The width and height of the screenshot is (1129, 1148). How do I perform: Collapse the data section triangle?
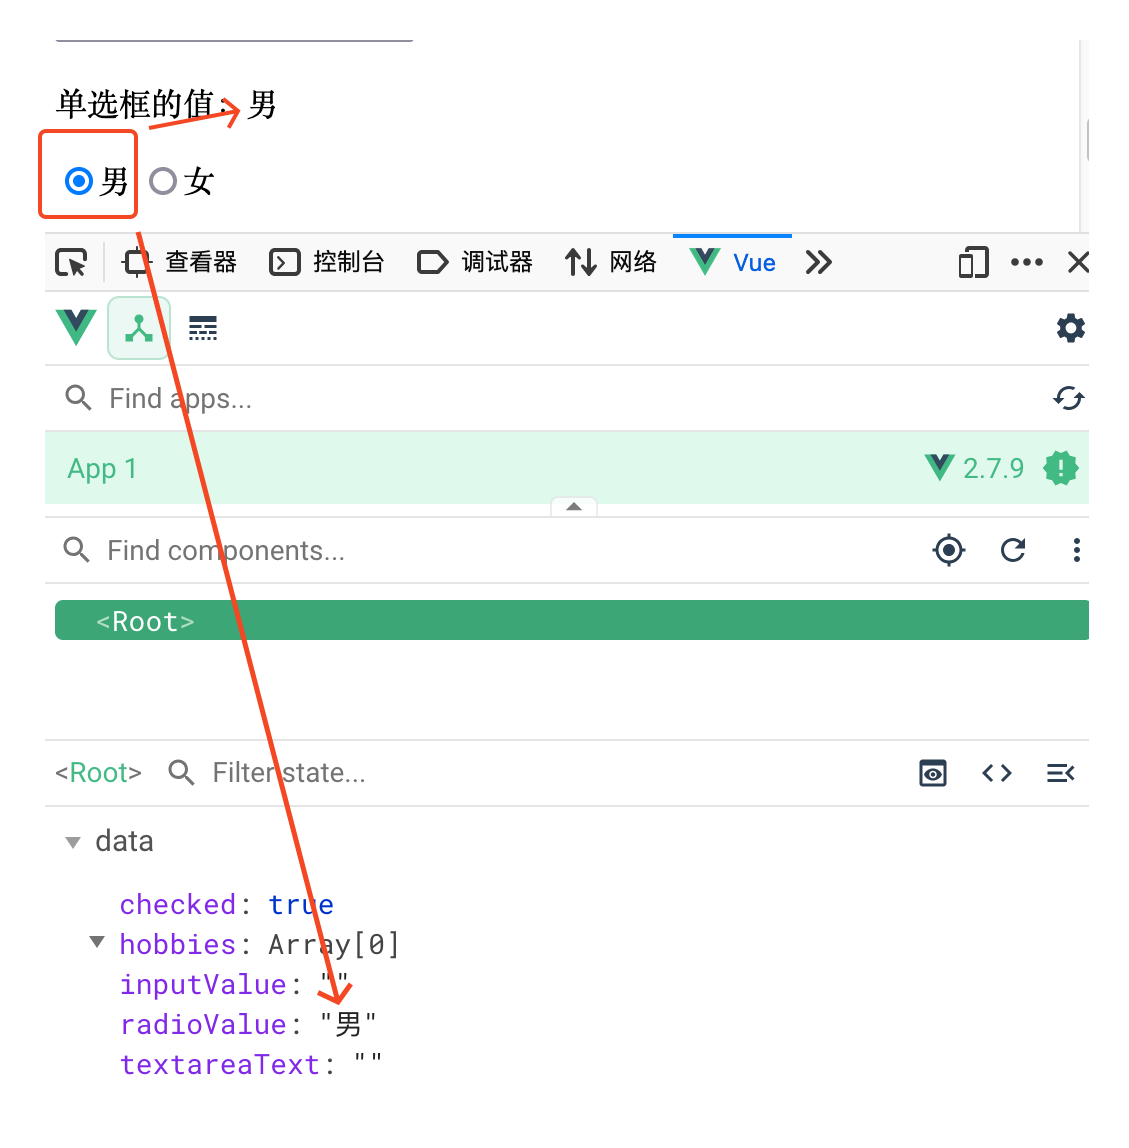point(73,842)
